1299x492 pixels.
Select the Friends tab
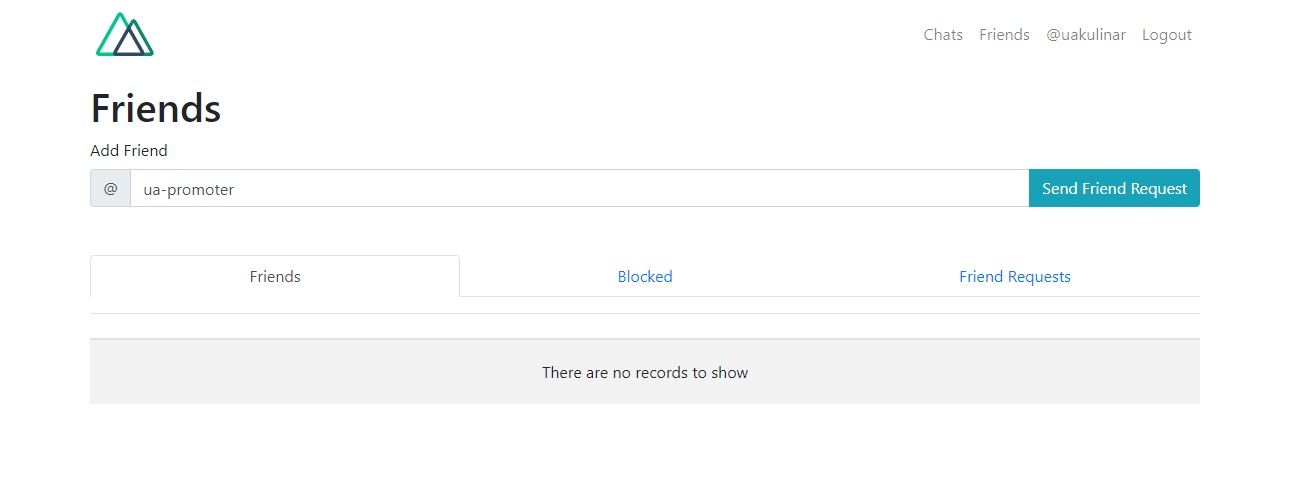tap(275, 277)
